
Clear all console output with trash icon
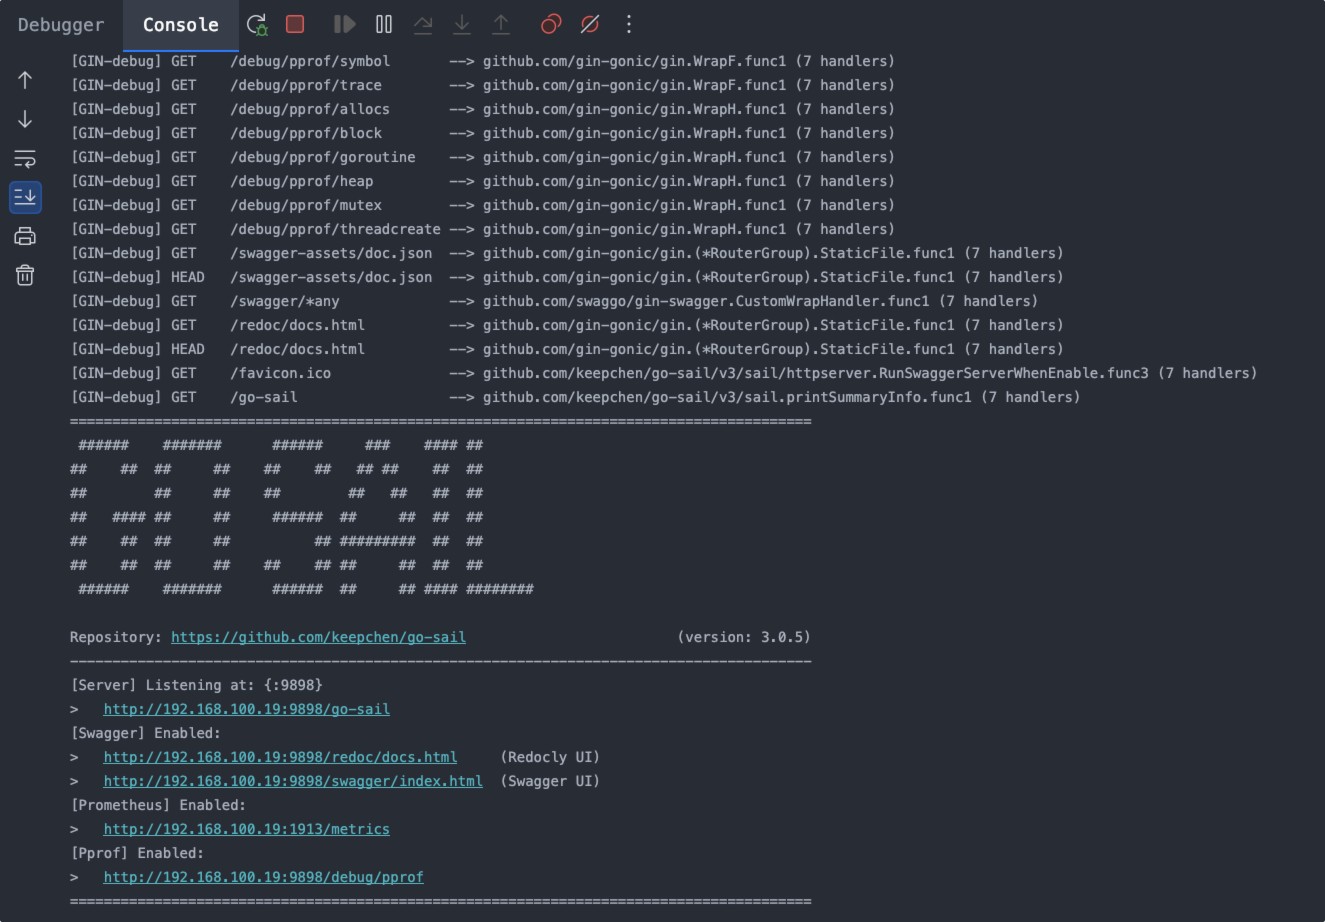(25, 275)
